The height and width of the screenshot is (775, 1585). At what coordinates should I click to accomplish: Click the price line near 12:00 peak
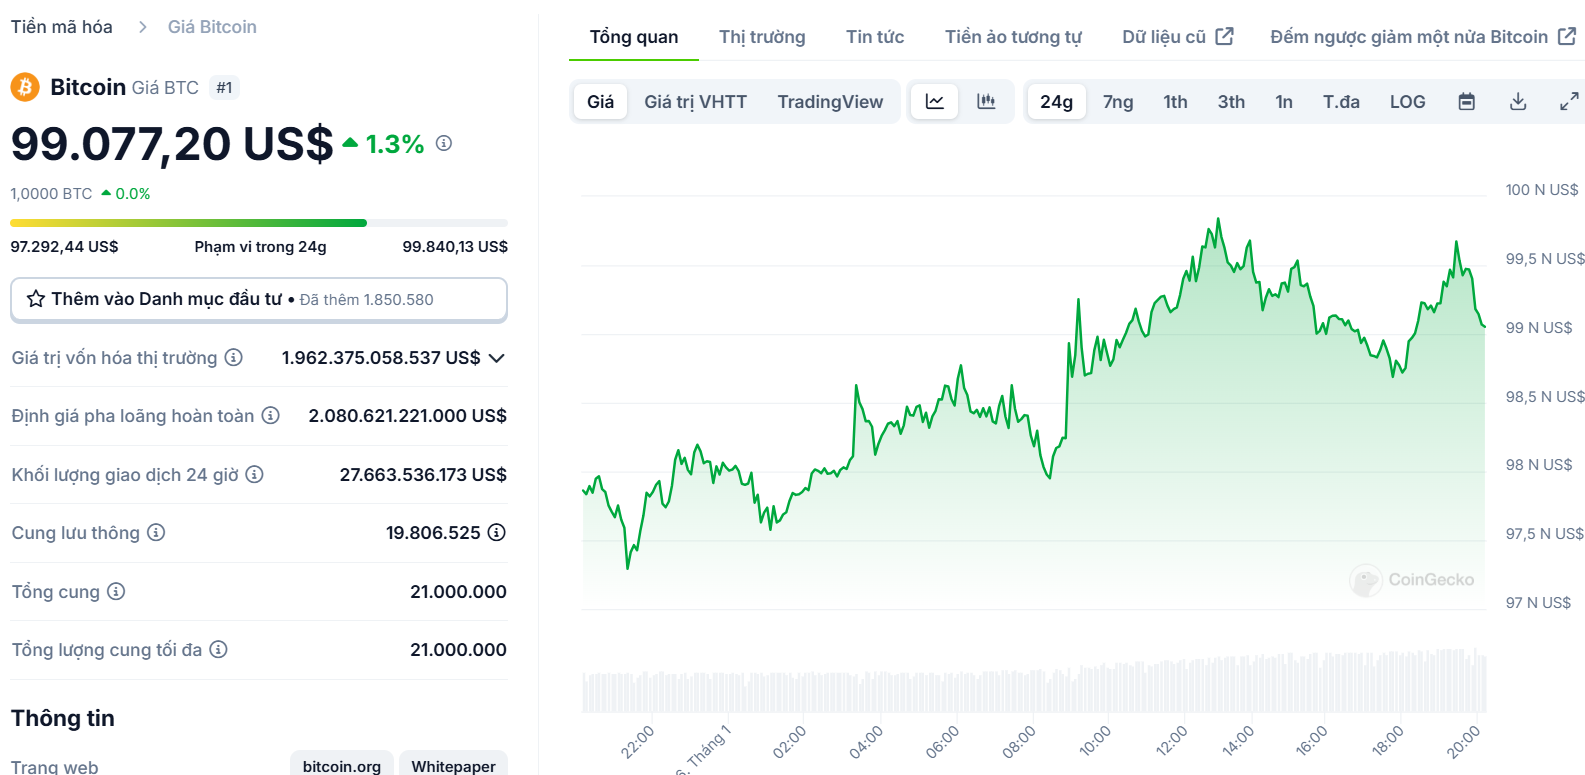1217,221
